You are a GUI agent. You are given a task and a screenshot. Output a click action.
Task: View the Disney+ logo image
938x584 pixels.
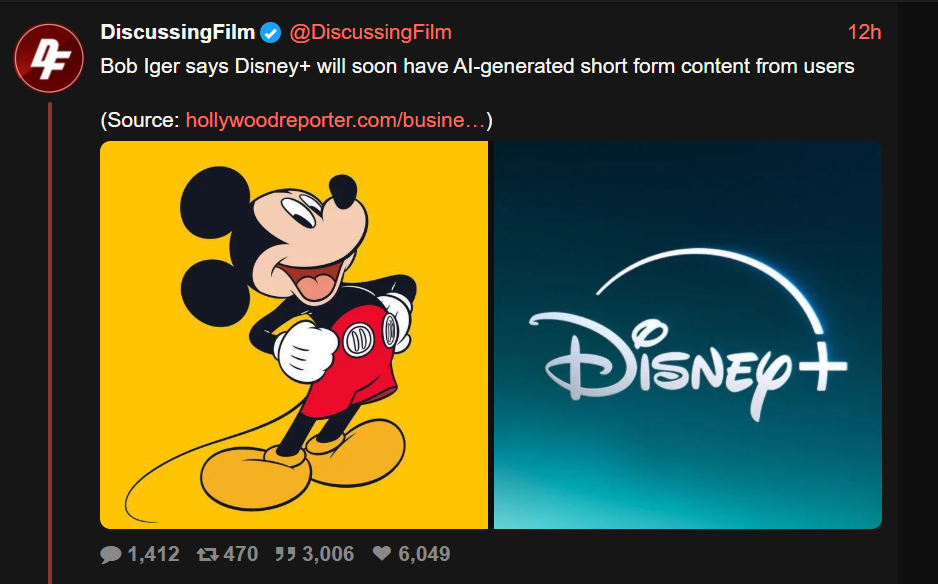(688, 335)
